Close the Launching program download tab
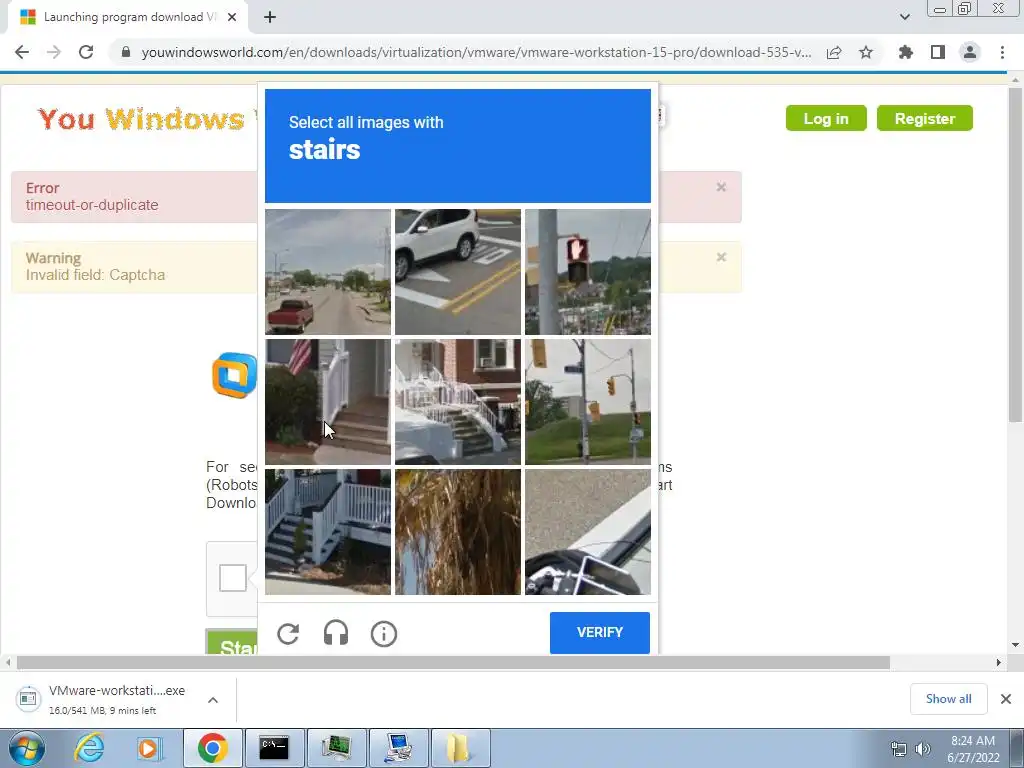 [232, 17]
